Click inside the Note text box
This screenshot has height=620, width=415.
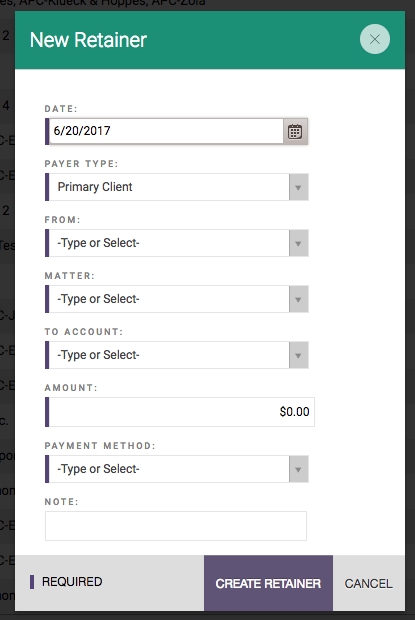[x=176, y=526]
